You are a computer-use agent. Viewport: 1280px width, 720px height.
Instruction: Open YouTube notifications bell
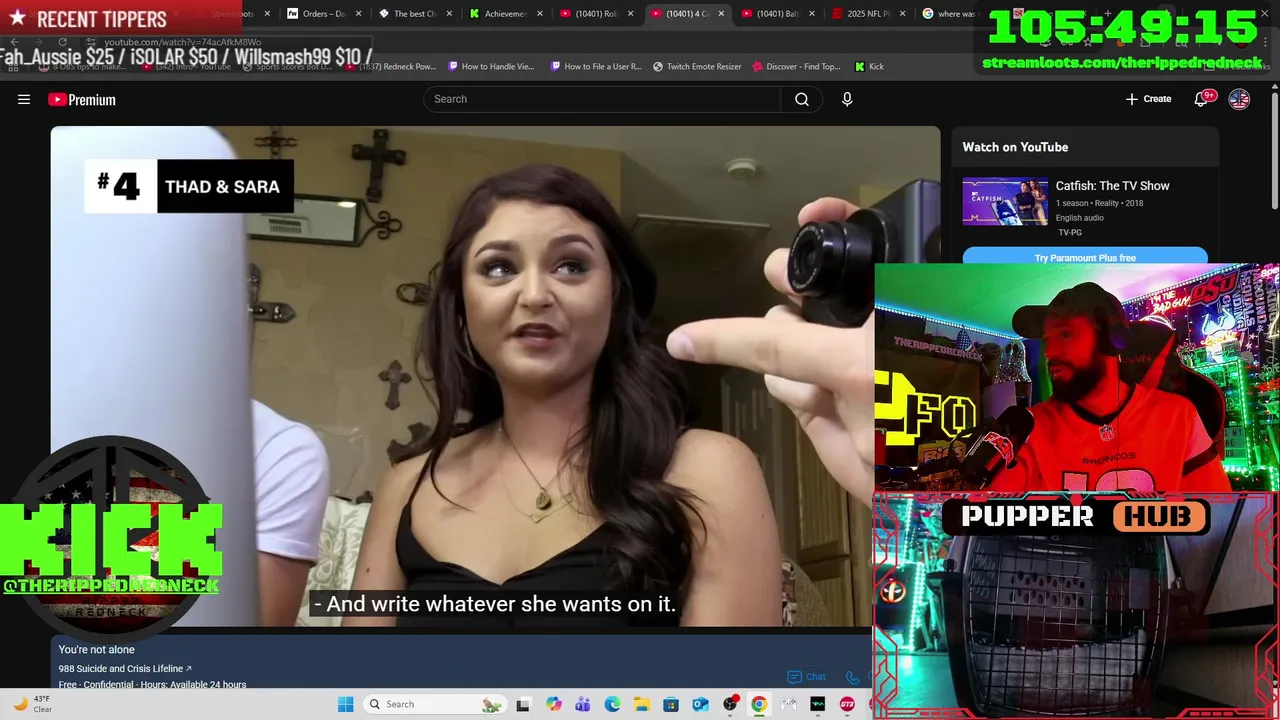[1202, 99]
